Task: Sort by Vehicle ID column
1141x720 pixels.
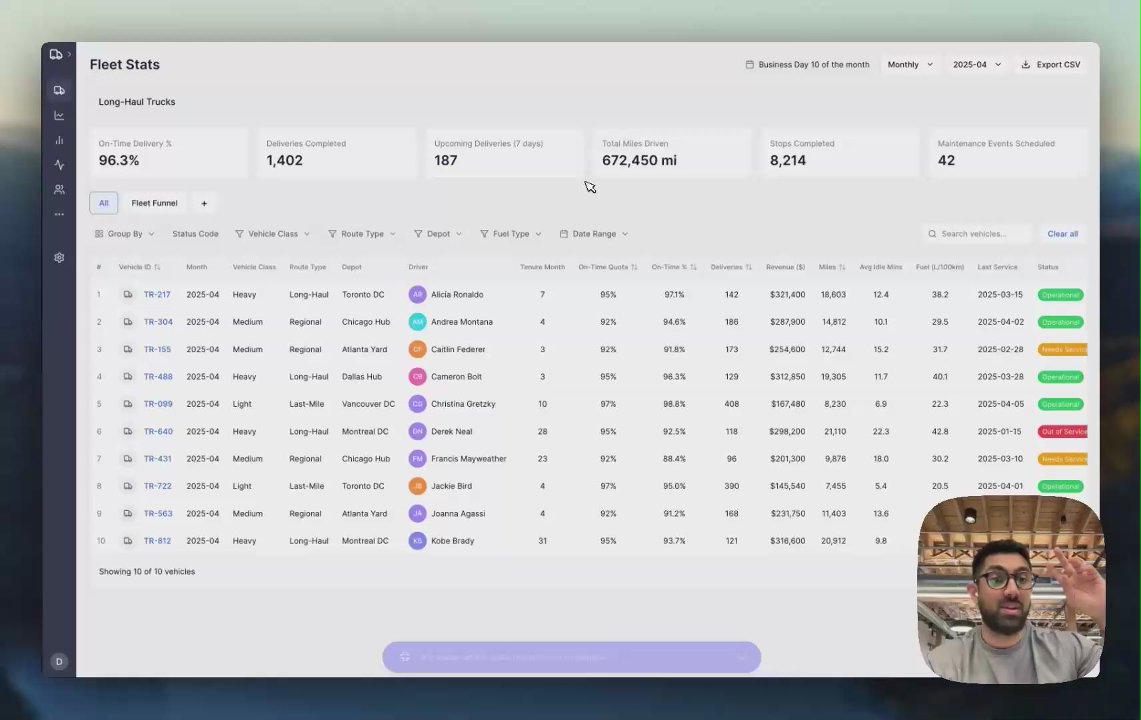Action: [139, 267]
